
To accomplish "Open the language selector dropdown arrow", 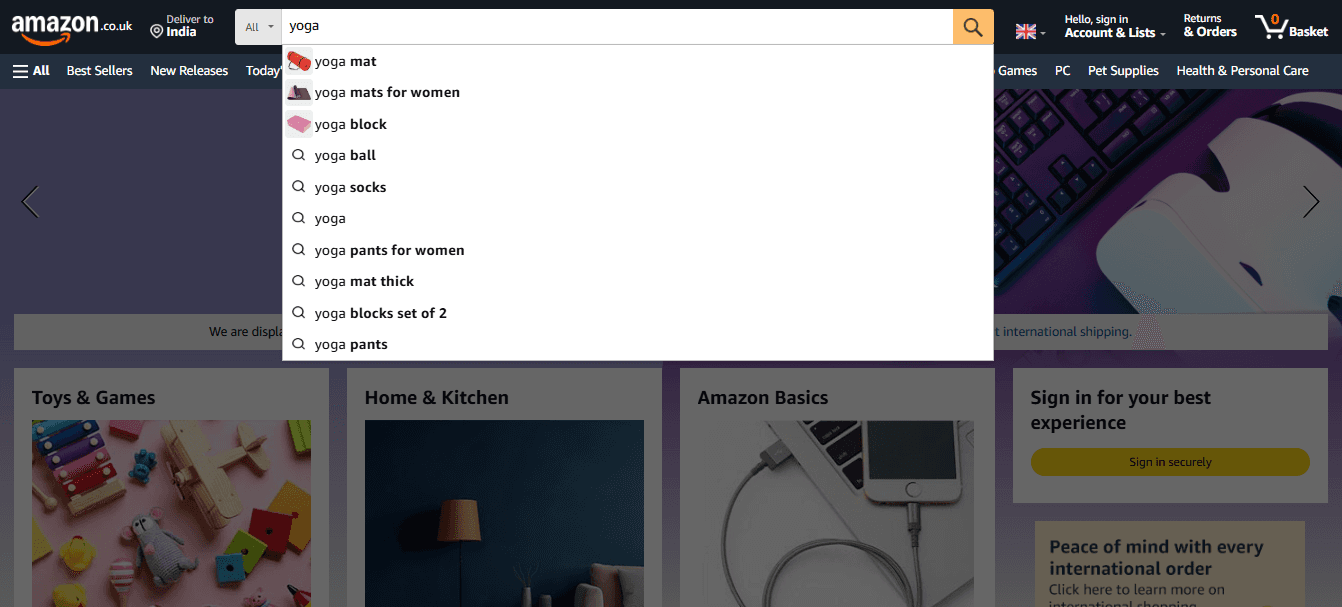I will 1042,33.
